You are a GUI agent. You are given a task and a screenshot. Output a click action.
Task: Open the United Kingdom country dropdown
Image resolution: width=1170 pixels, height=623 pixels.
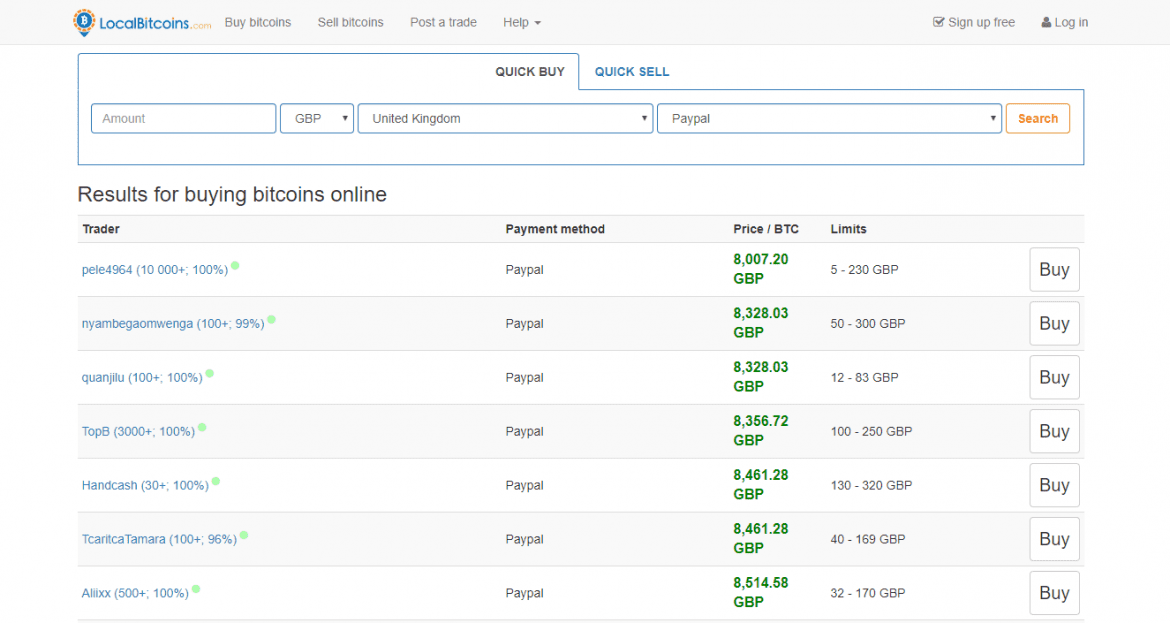point(505,118)
